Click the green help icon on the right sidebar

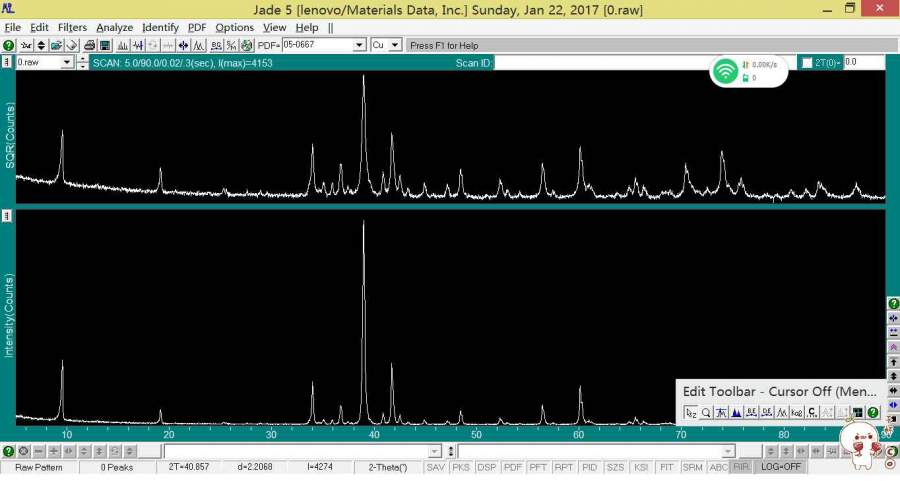click(893, 303)
